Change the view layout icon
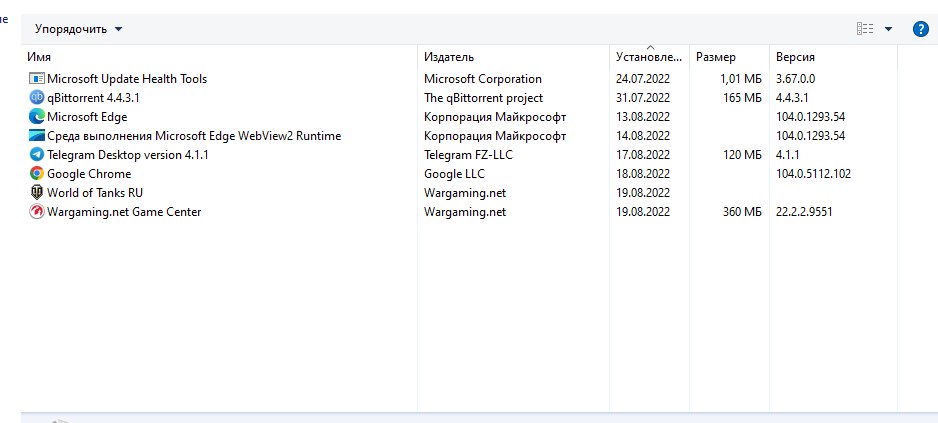Viewport: 938px width, 423px height. tap(865, 29)
